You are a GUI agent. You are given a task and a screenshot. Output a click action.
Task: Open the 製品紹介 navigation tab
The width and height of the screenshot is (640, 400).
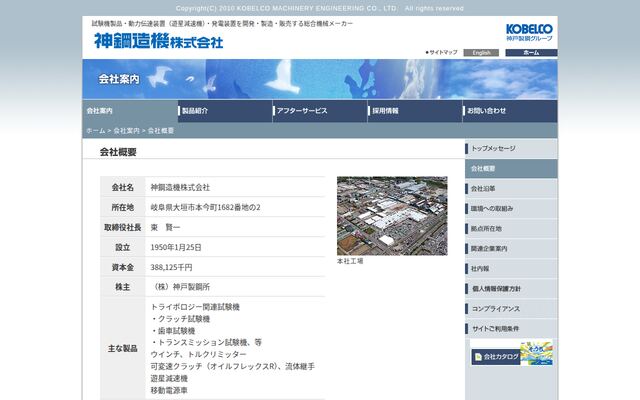pyautogui.click(x=225, y=111)
